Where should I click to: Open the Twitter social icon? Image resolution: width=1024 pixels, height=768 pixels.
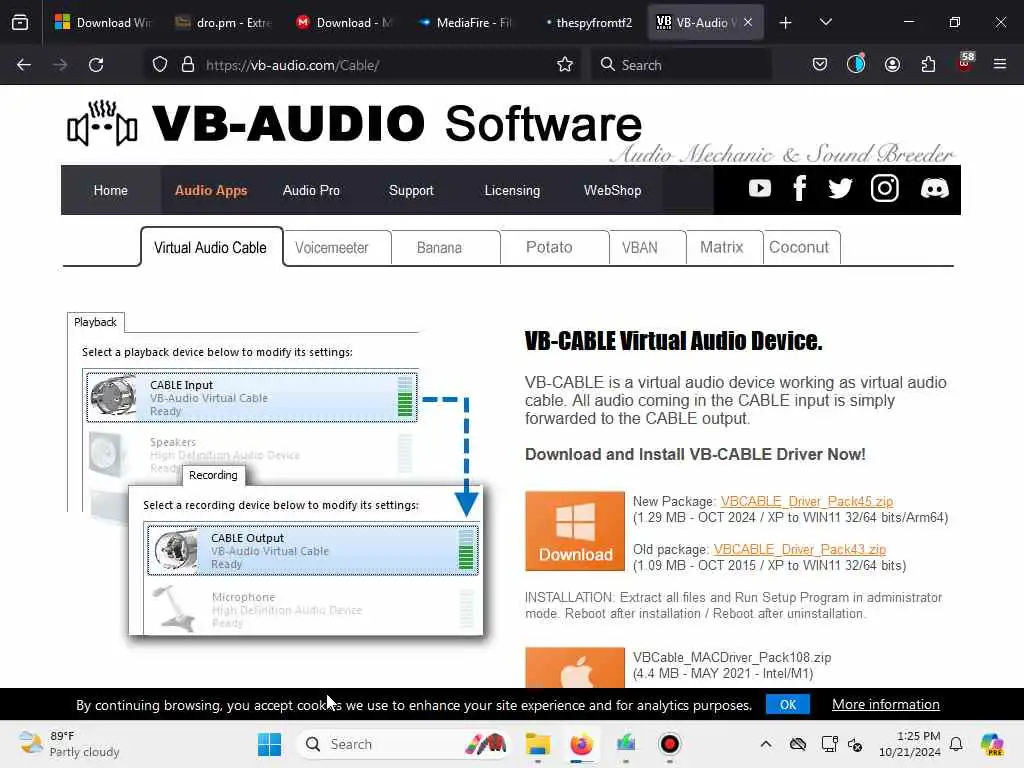840,189
